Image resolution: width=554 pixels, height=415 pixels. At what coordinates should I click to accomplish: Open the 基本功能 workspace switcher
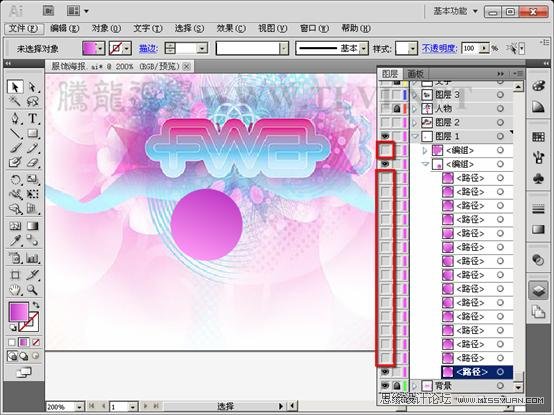click(x=456, y=11)
